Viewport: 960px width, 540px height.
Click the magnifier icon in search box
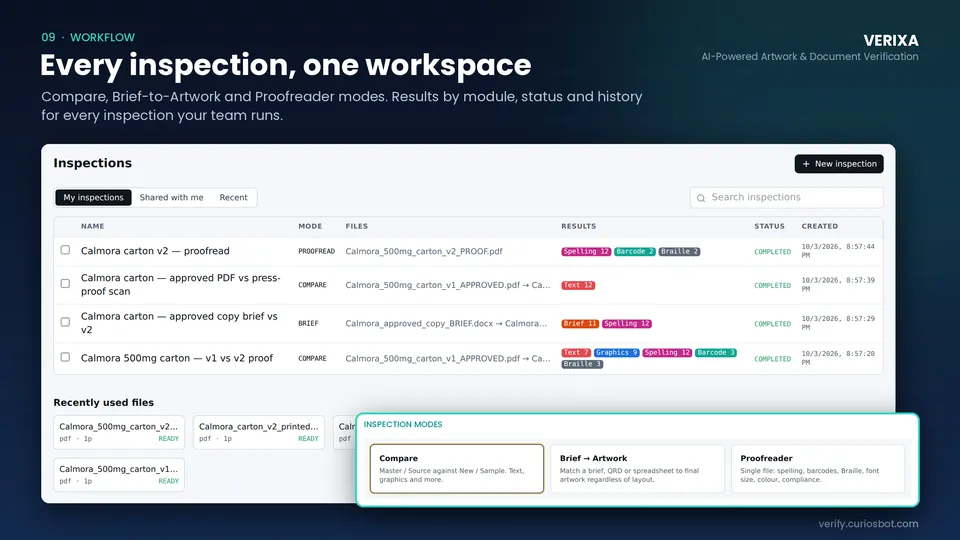pyautogui.click(x=701, y=198)
